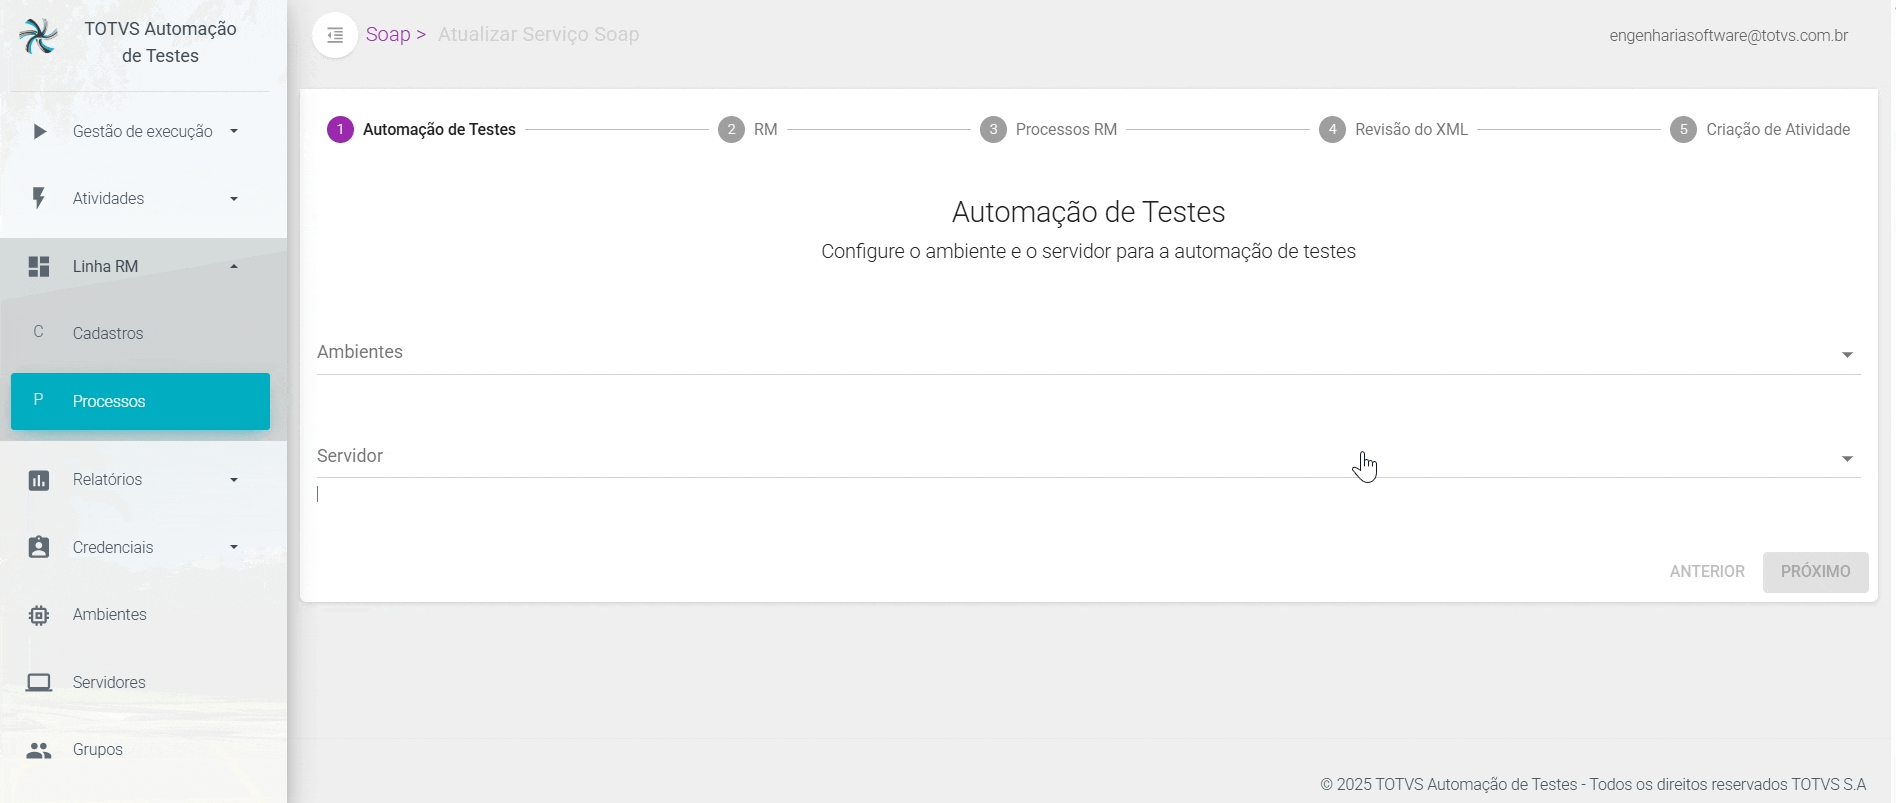
Task: Go to Ambientes in the sidebar
Action: [x=140, y=615]
